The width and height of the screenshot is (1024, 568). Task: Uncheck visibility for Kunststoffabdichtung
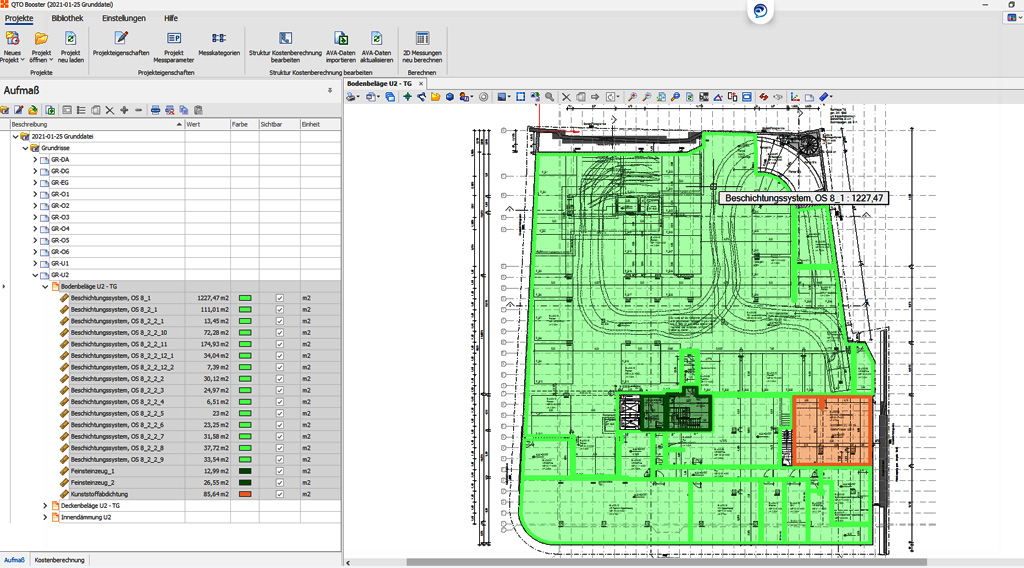(x=280, y=494)
